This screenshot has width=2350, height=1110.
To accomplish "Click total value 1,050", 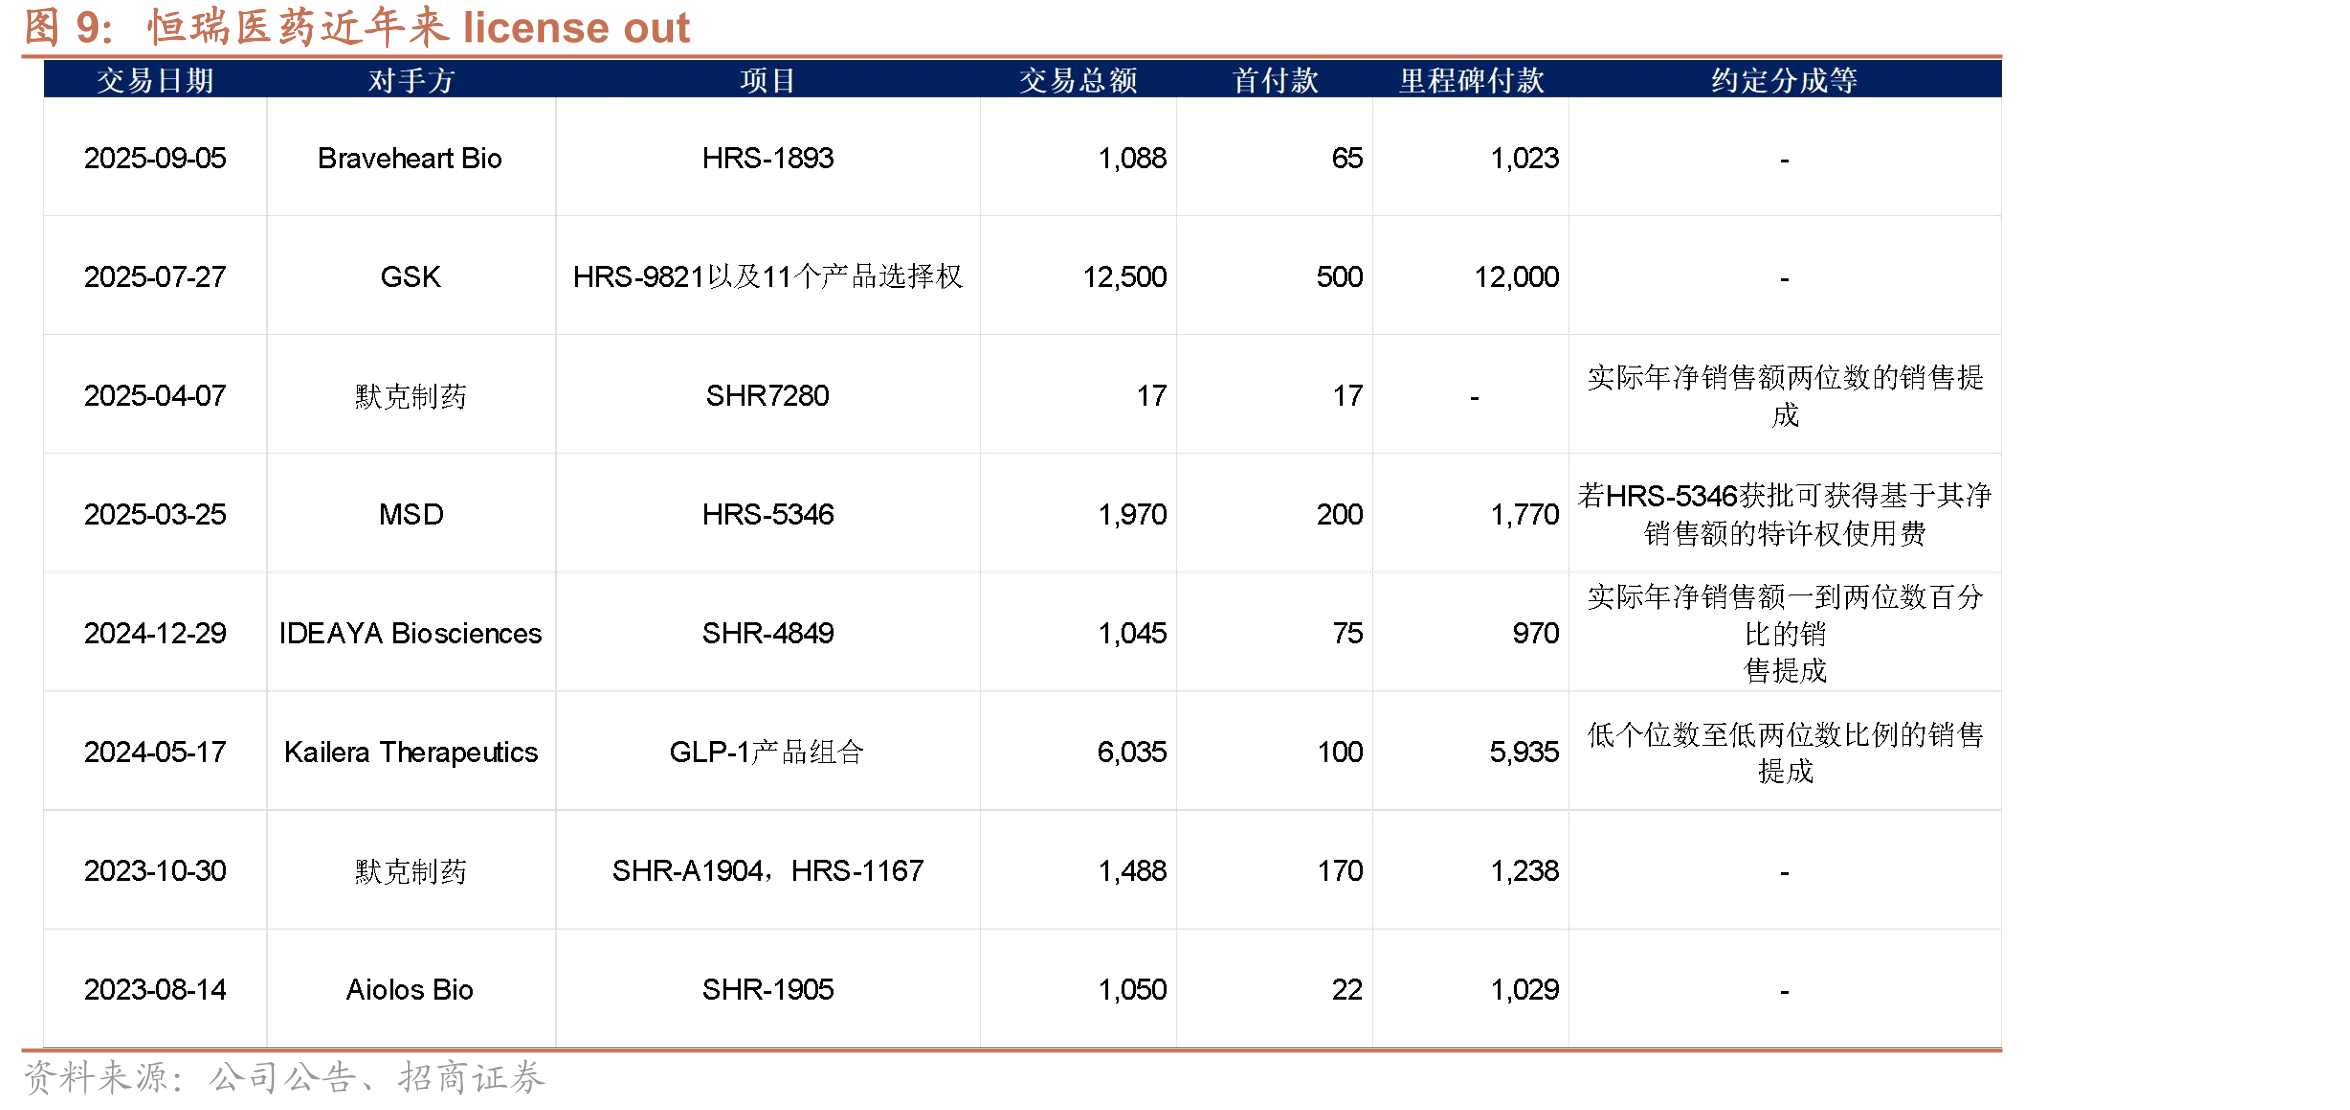I will [1132, 991].
